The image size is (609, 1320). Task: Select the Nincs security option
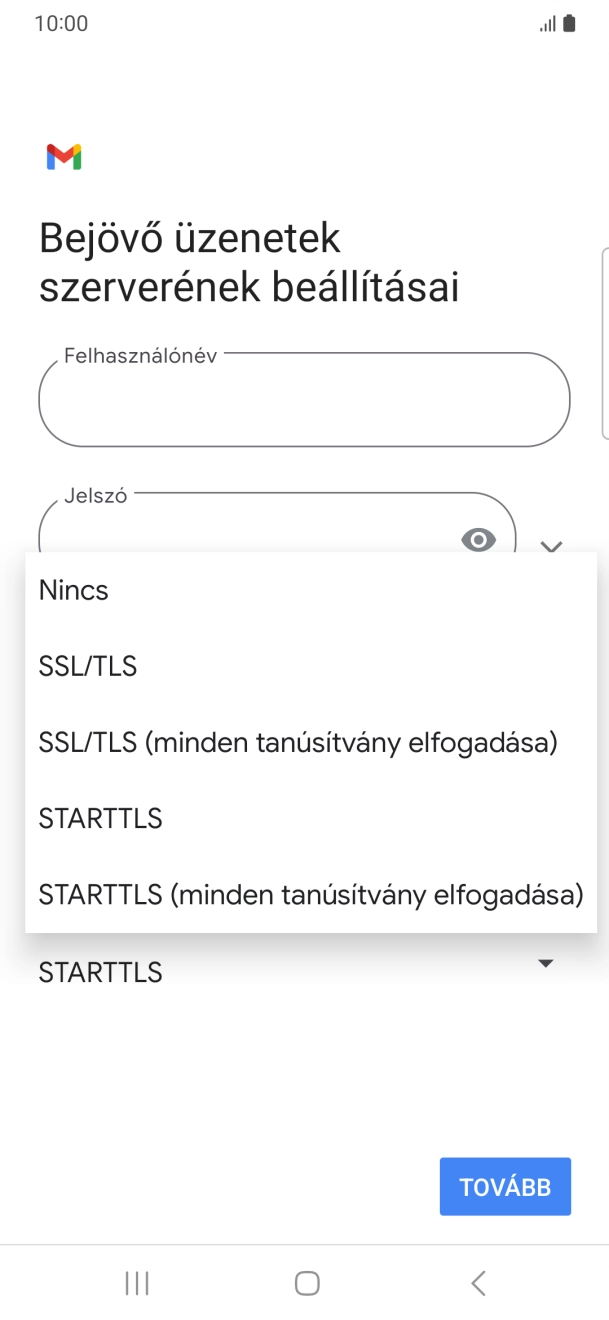coord(73,590)
